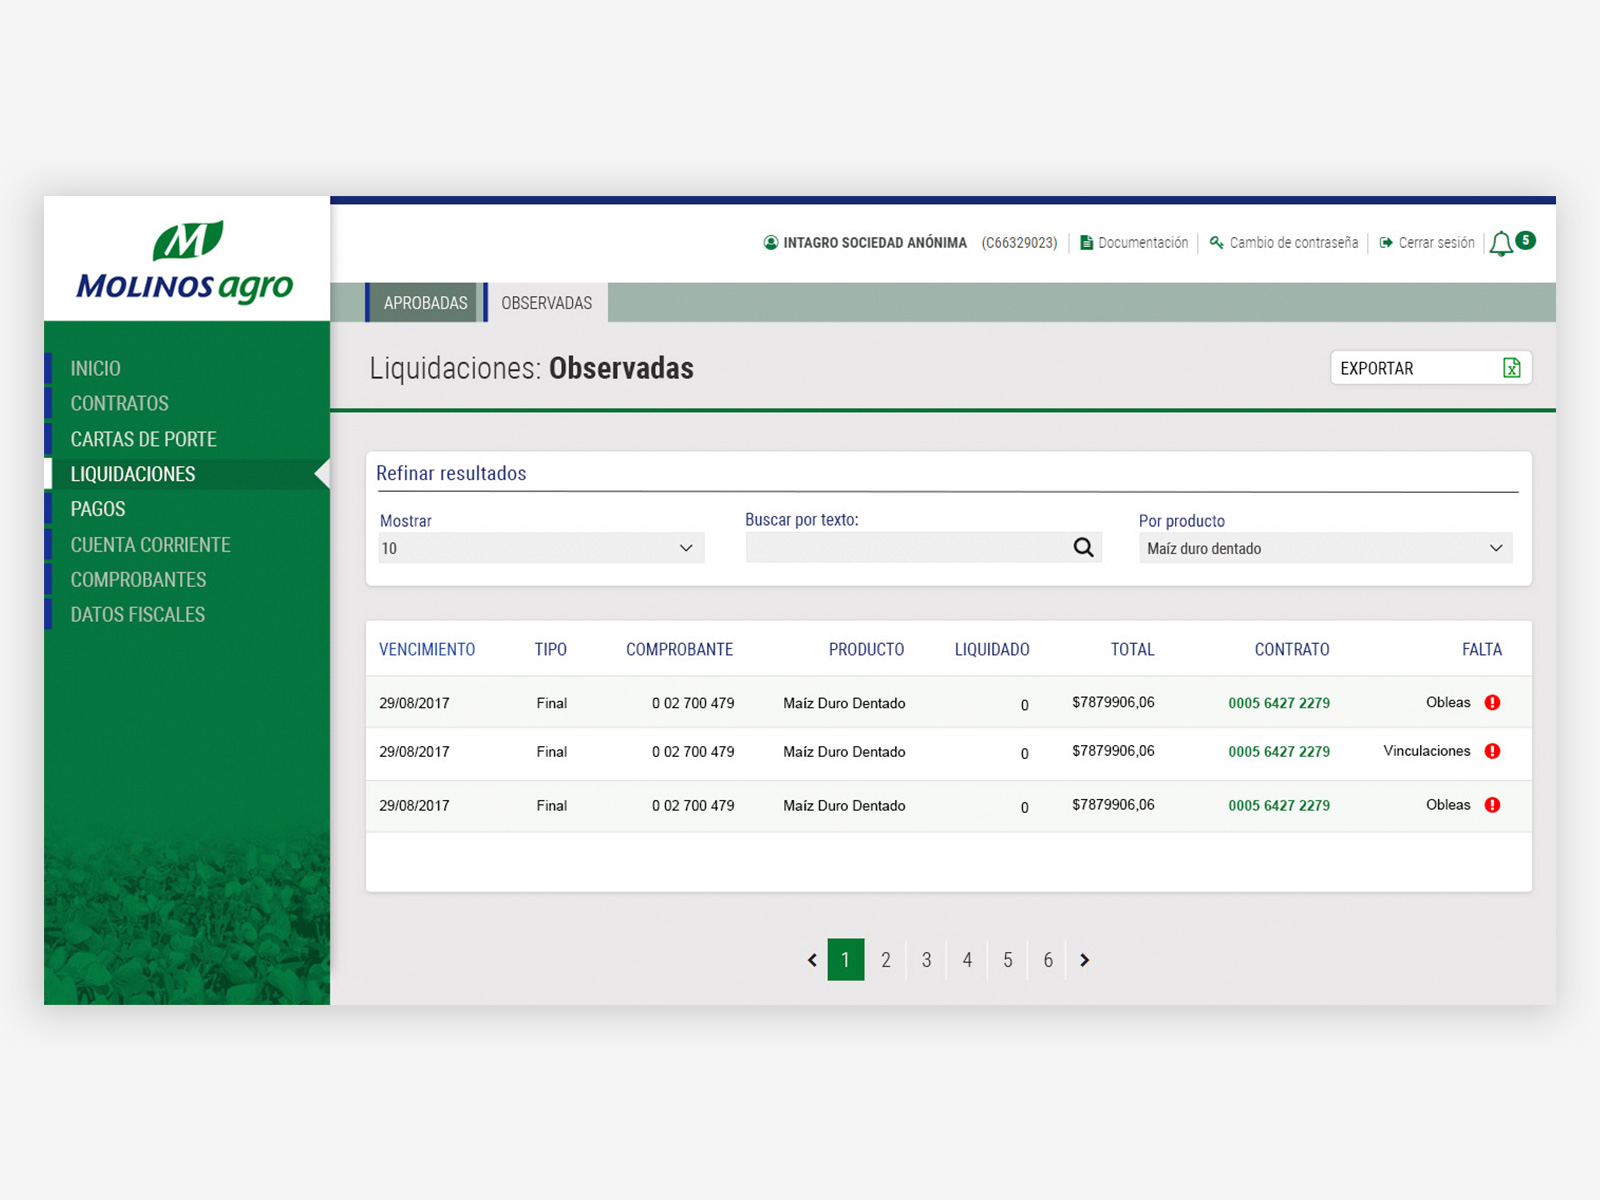The width and height of the screenshot is (1600, 1200).
Task: Click the user account icon beside INTAGRO
Action: (771, 243)
